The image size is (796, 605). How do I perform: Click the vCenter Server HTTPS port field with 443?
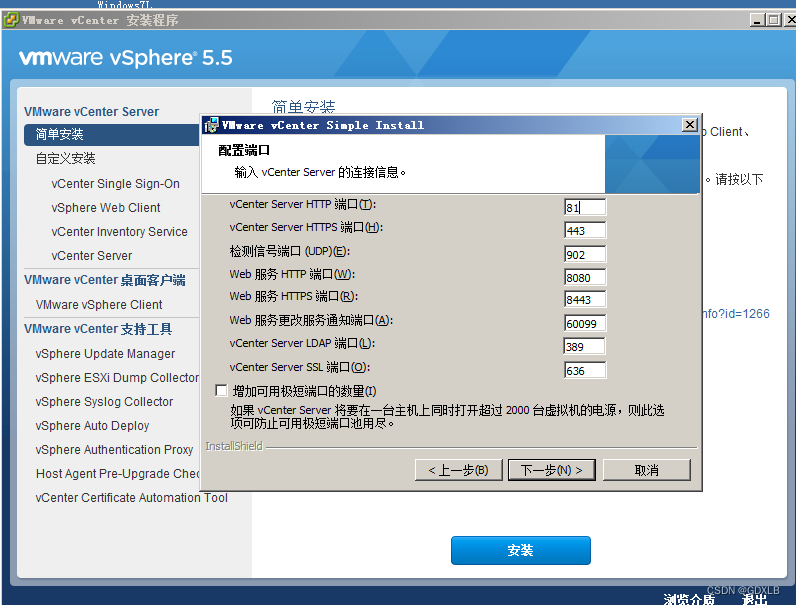pos(585,230)
